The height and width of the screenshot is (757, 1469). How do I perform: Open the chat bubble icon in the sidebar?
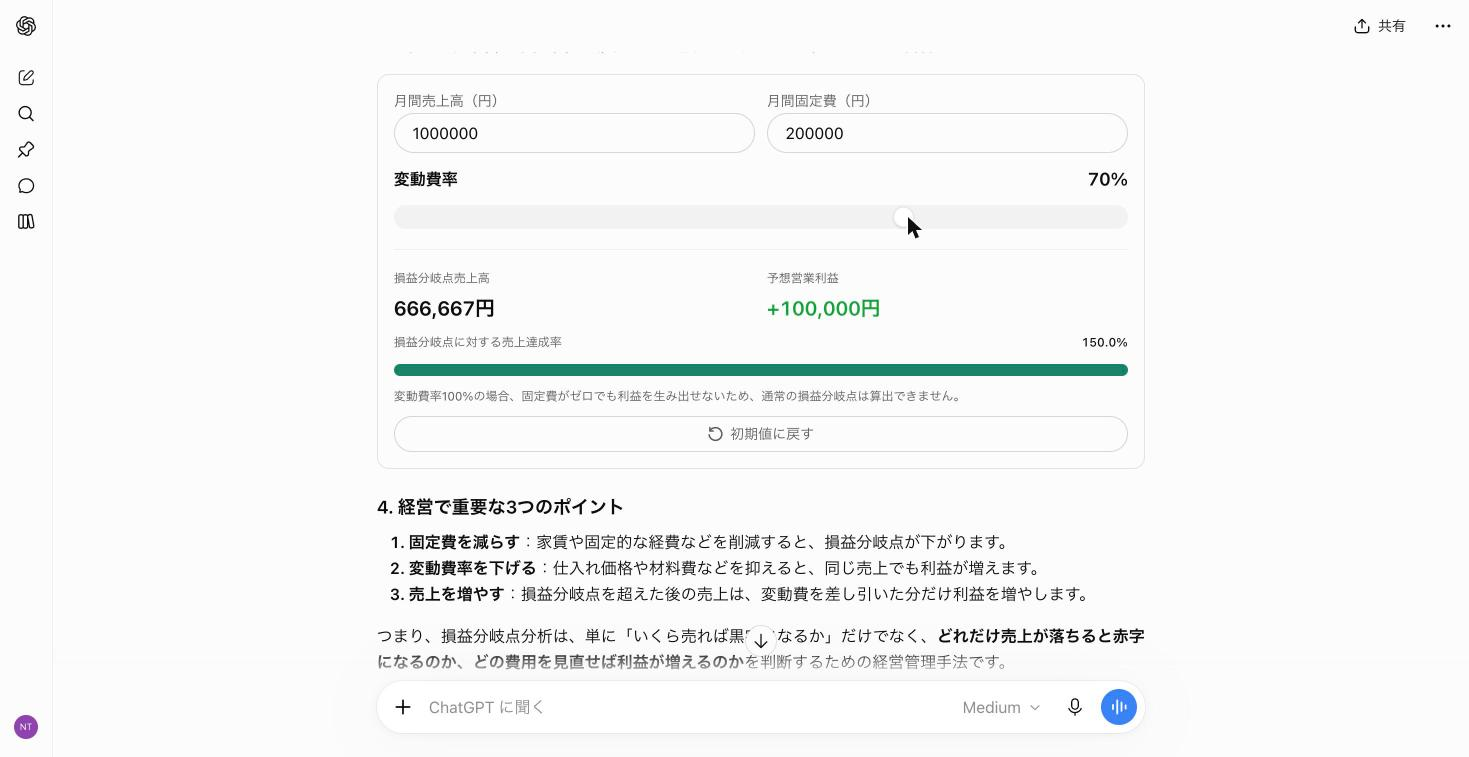[26, 186]
